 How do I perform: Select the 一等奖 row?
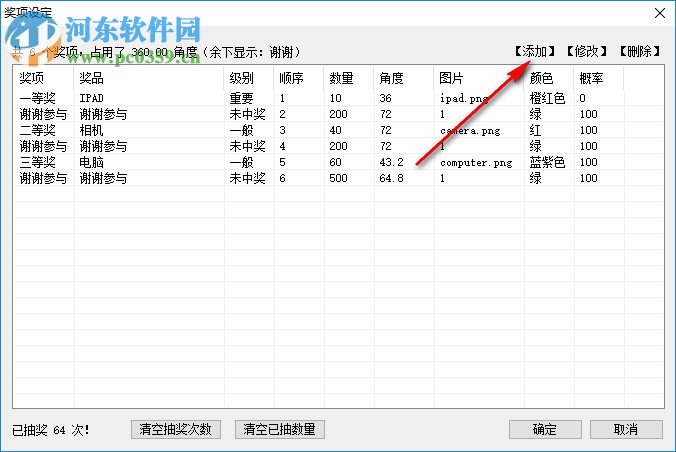pos(338,98)
